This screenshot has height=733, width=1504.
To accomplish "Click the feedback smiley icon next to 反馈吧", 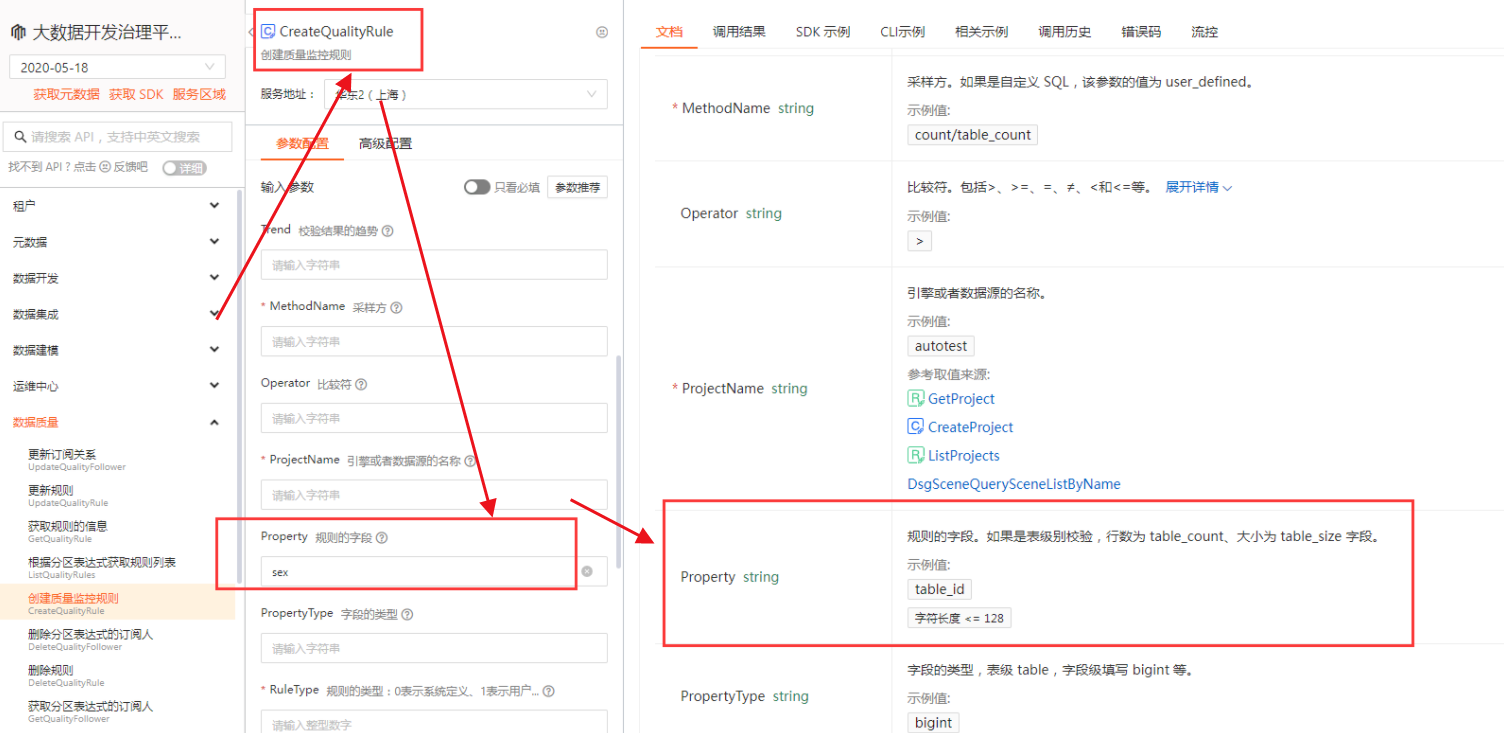I will [x=104, y=167].
